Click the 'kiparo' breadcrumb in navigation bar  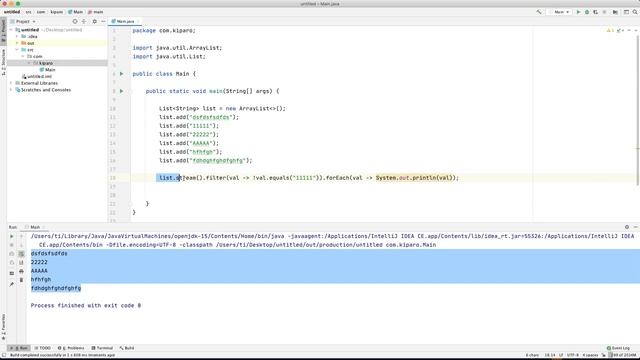click(56, 12)
